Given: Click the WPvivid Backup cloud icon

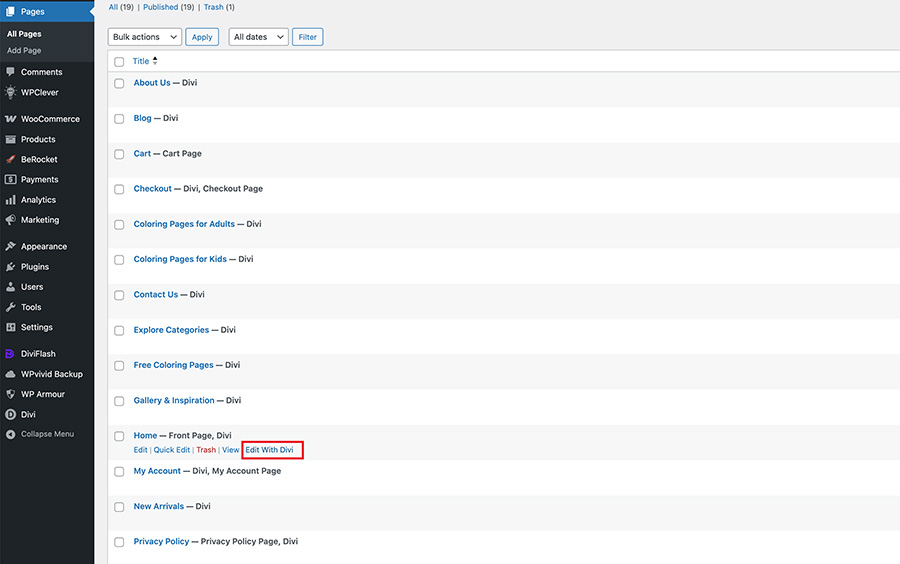Looking at the screenshot, I should pyautogui.click(x=10, y=374).
